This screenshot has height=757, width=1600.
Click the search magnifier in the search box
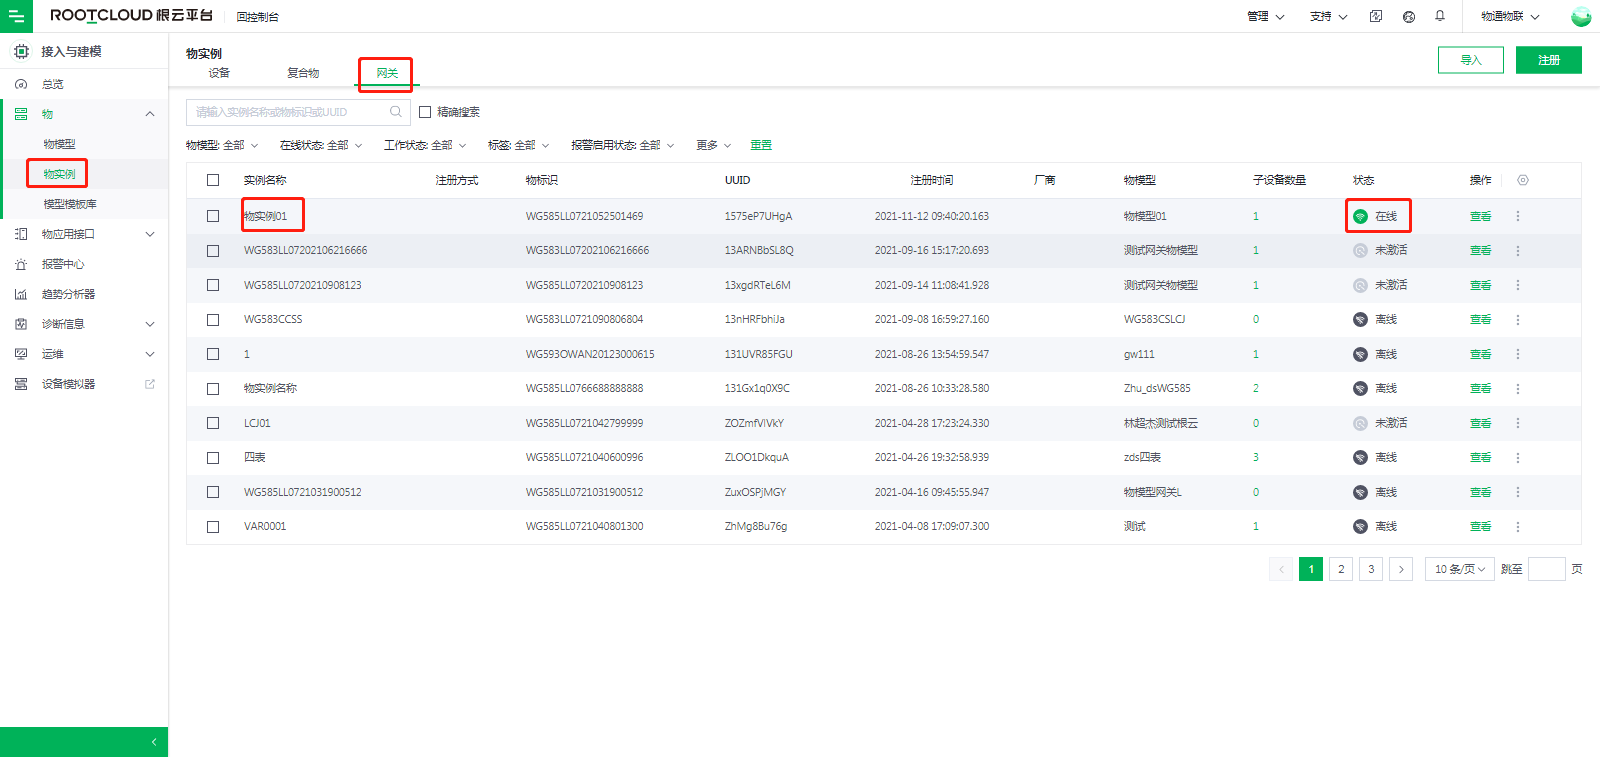coord(396,112)
